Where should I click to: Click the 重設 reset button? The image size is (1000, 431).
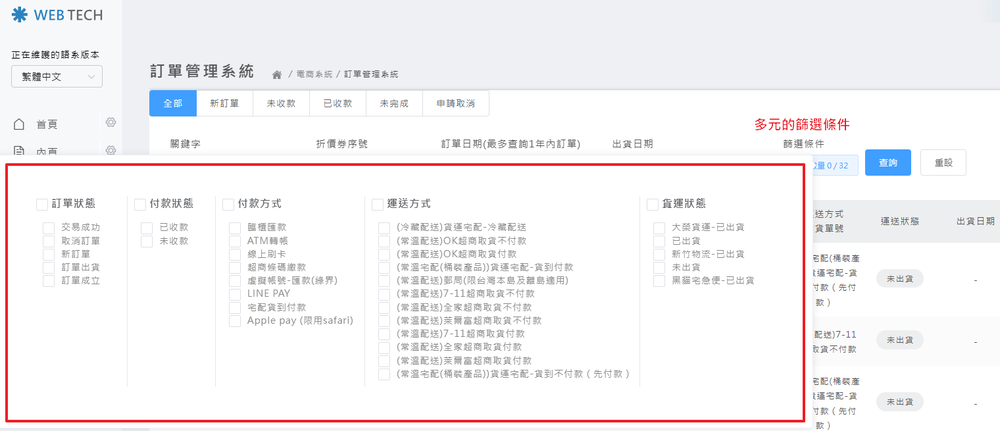coord(943,163)
